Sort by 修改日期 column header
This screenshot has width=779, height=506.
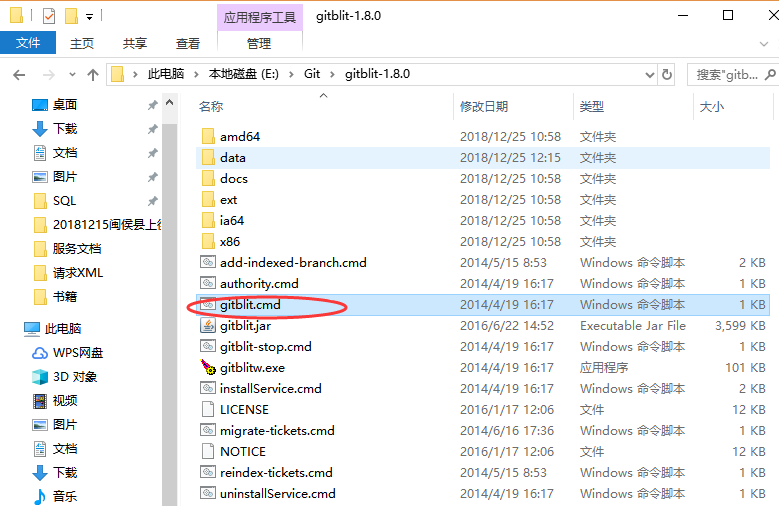pos(484,106)
